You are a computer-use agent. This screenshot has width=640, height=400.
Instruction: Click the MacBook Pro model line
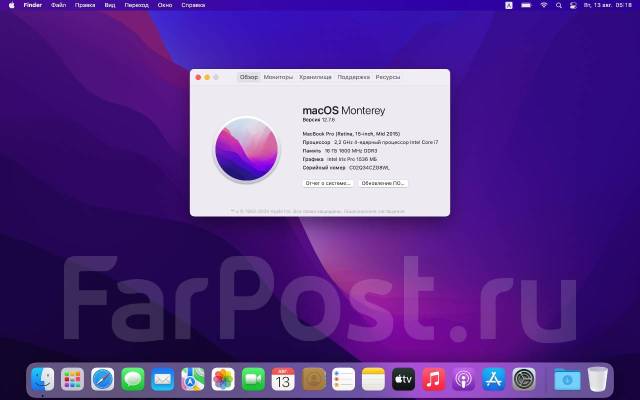coord(351,133)
